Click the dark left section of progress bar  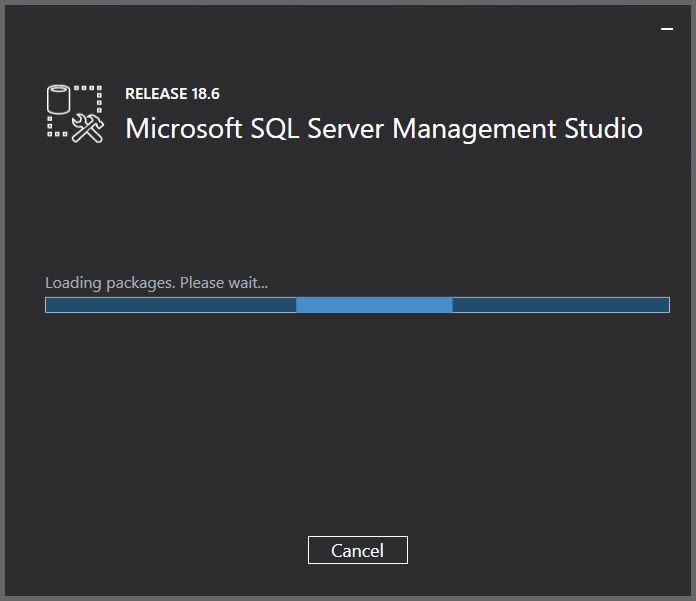[x=170, y=305]
